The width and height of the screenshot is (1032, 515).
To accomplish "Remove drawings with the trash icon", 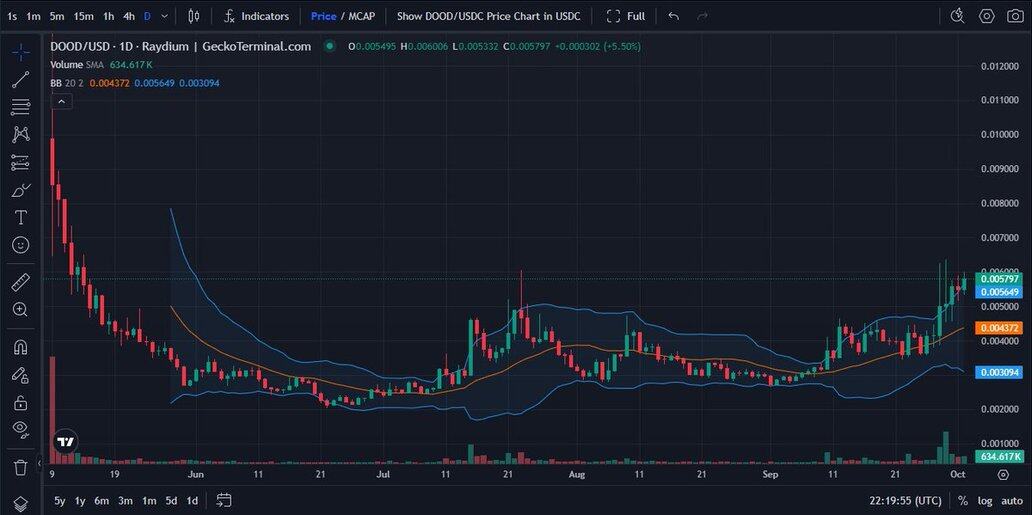I will (20, 467).
